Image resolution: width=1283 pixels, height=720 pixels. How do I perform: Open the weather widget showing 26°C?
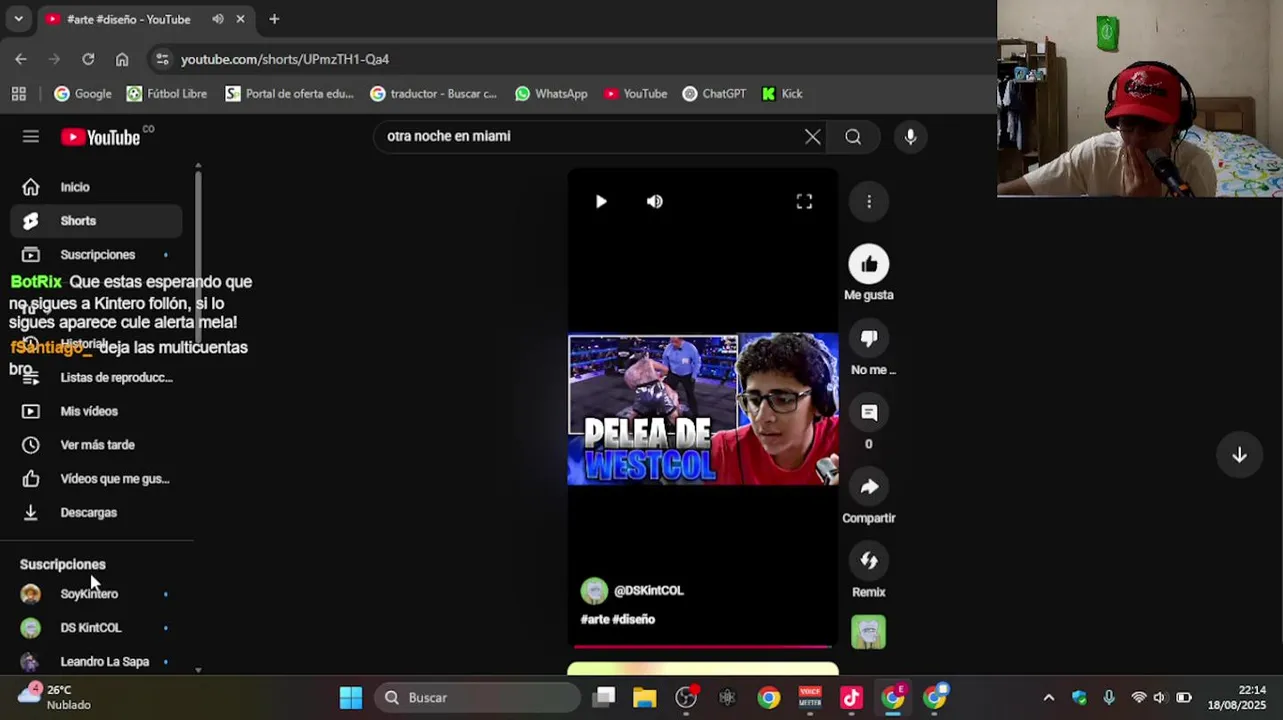pyautogui.click(x=55, y=697)
